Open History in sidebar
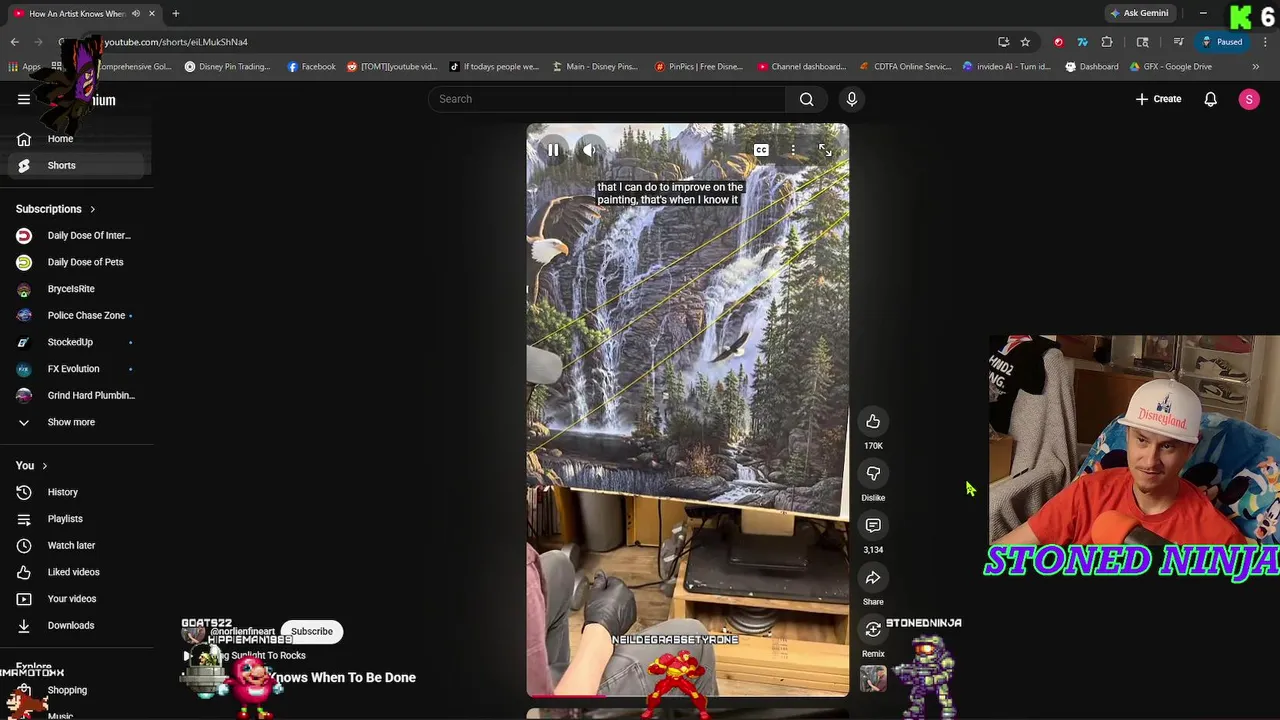This screenshot has height=720, width=1280. coord(75,492)
